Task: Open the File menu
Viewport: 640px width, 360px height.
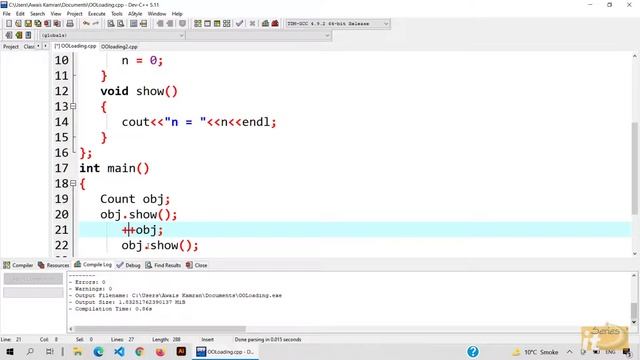Action: (7, 14)
